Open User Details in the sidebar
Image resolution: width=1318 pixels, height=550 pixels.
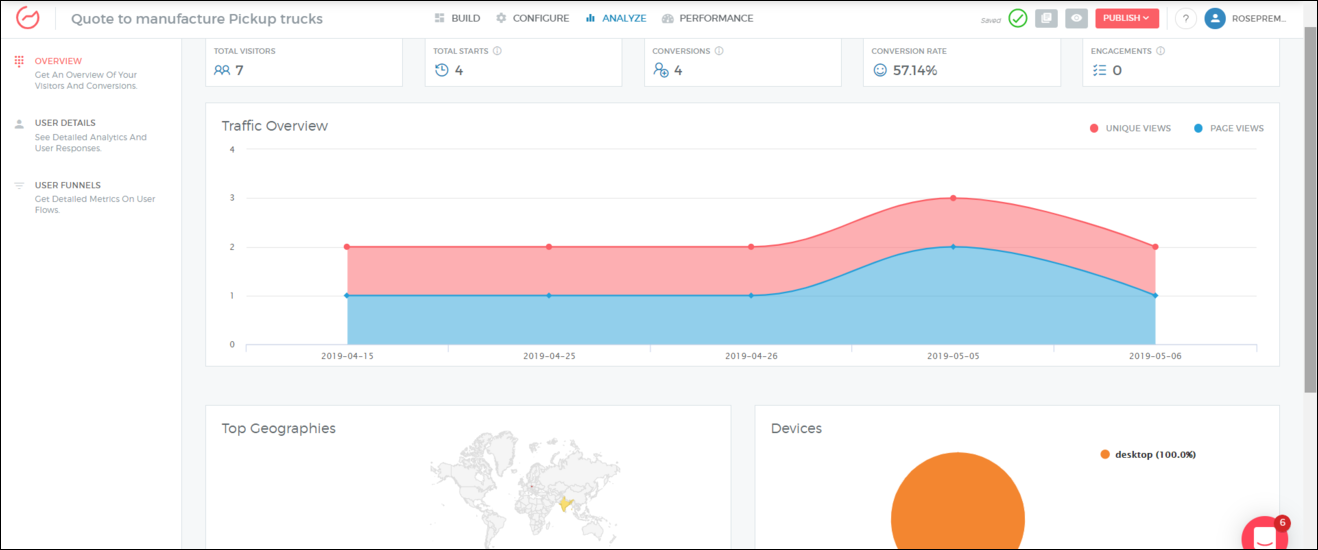pos(66,123)
